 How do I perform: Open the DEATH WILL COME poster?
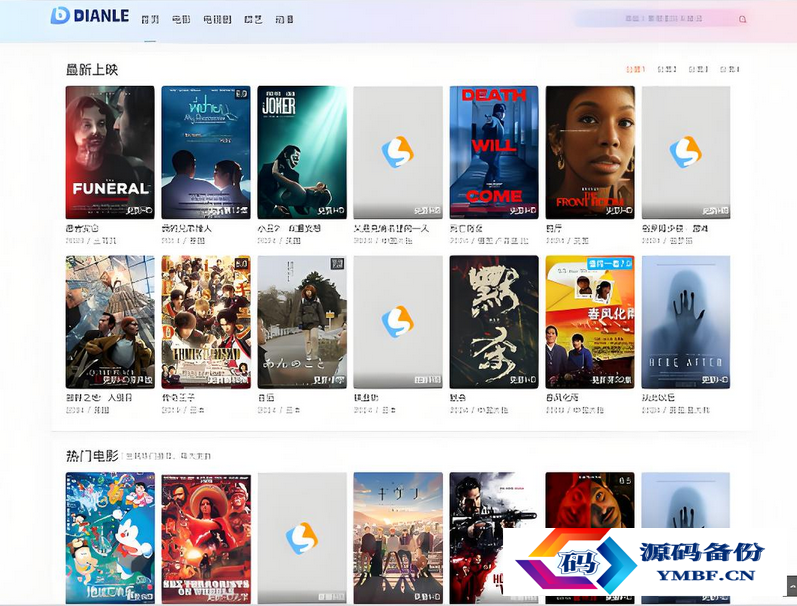(x=494, y=153)
